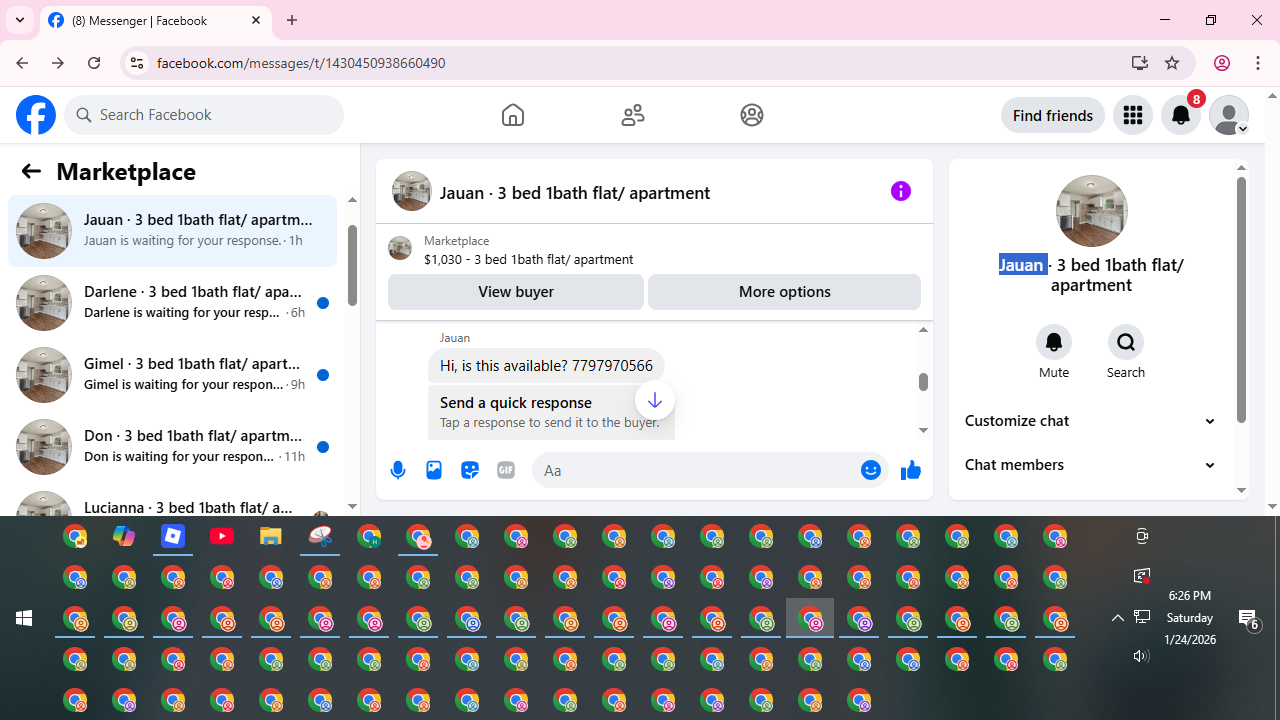Click the right info panel scrollbar
The image size is (1280, 720).
coord(1241,300)
